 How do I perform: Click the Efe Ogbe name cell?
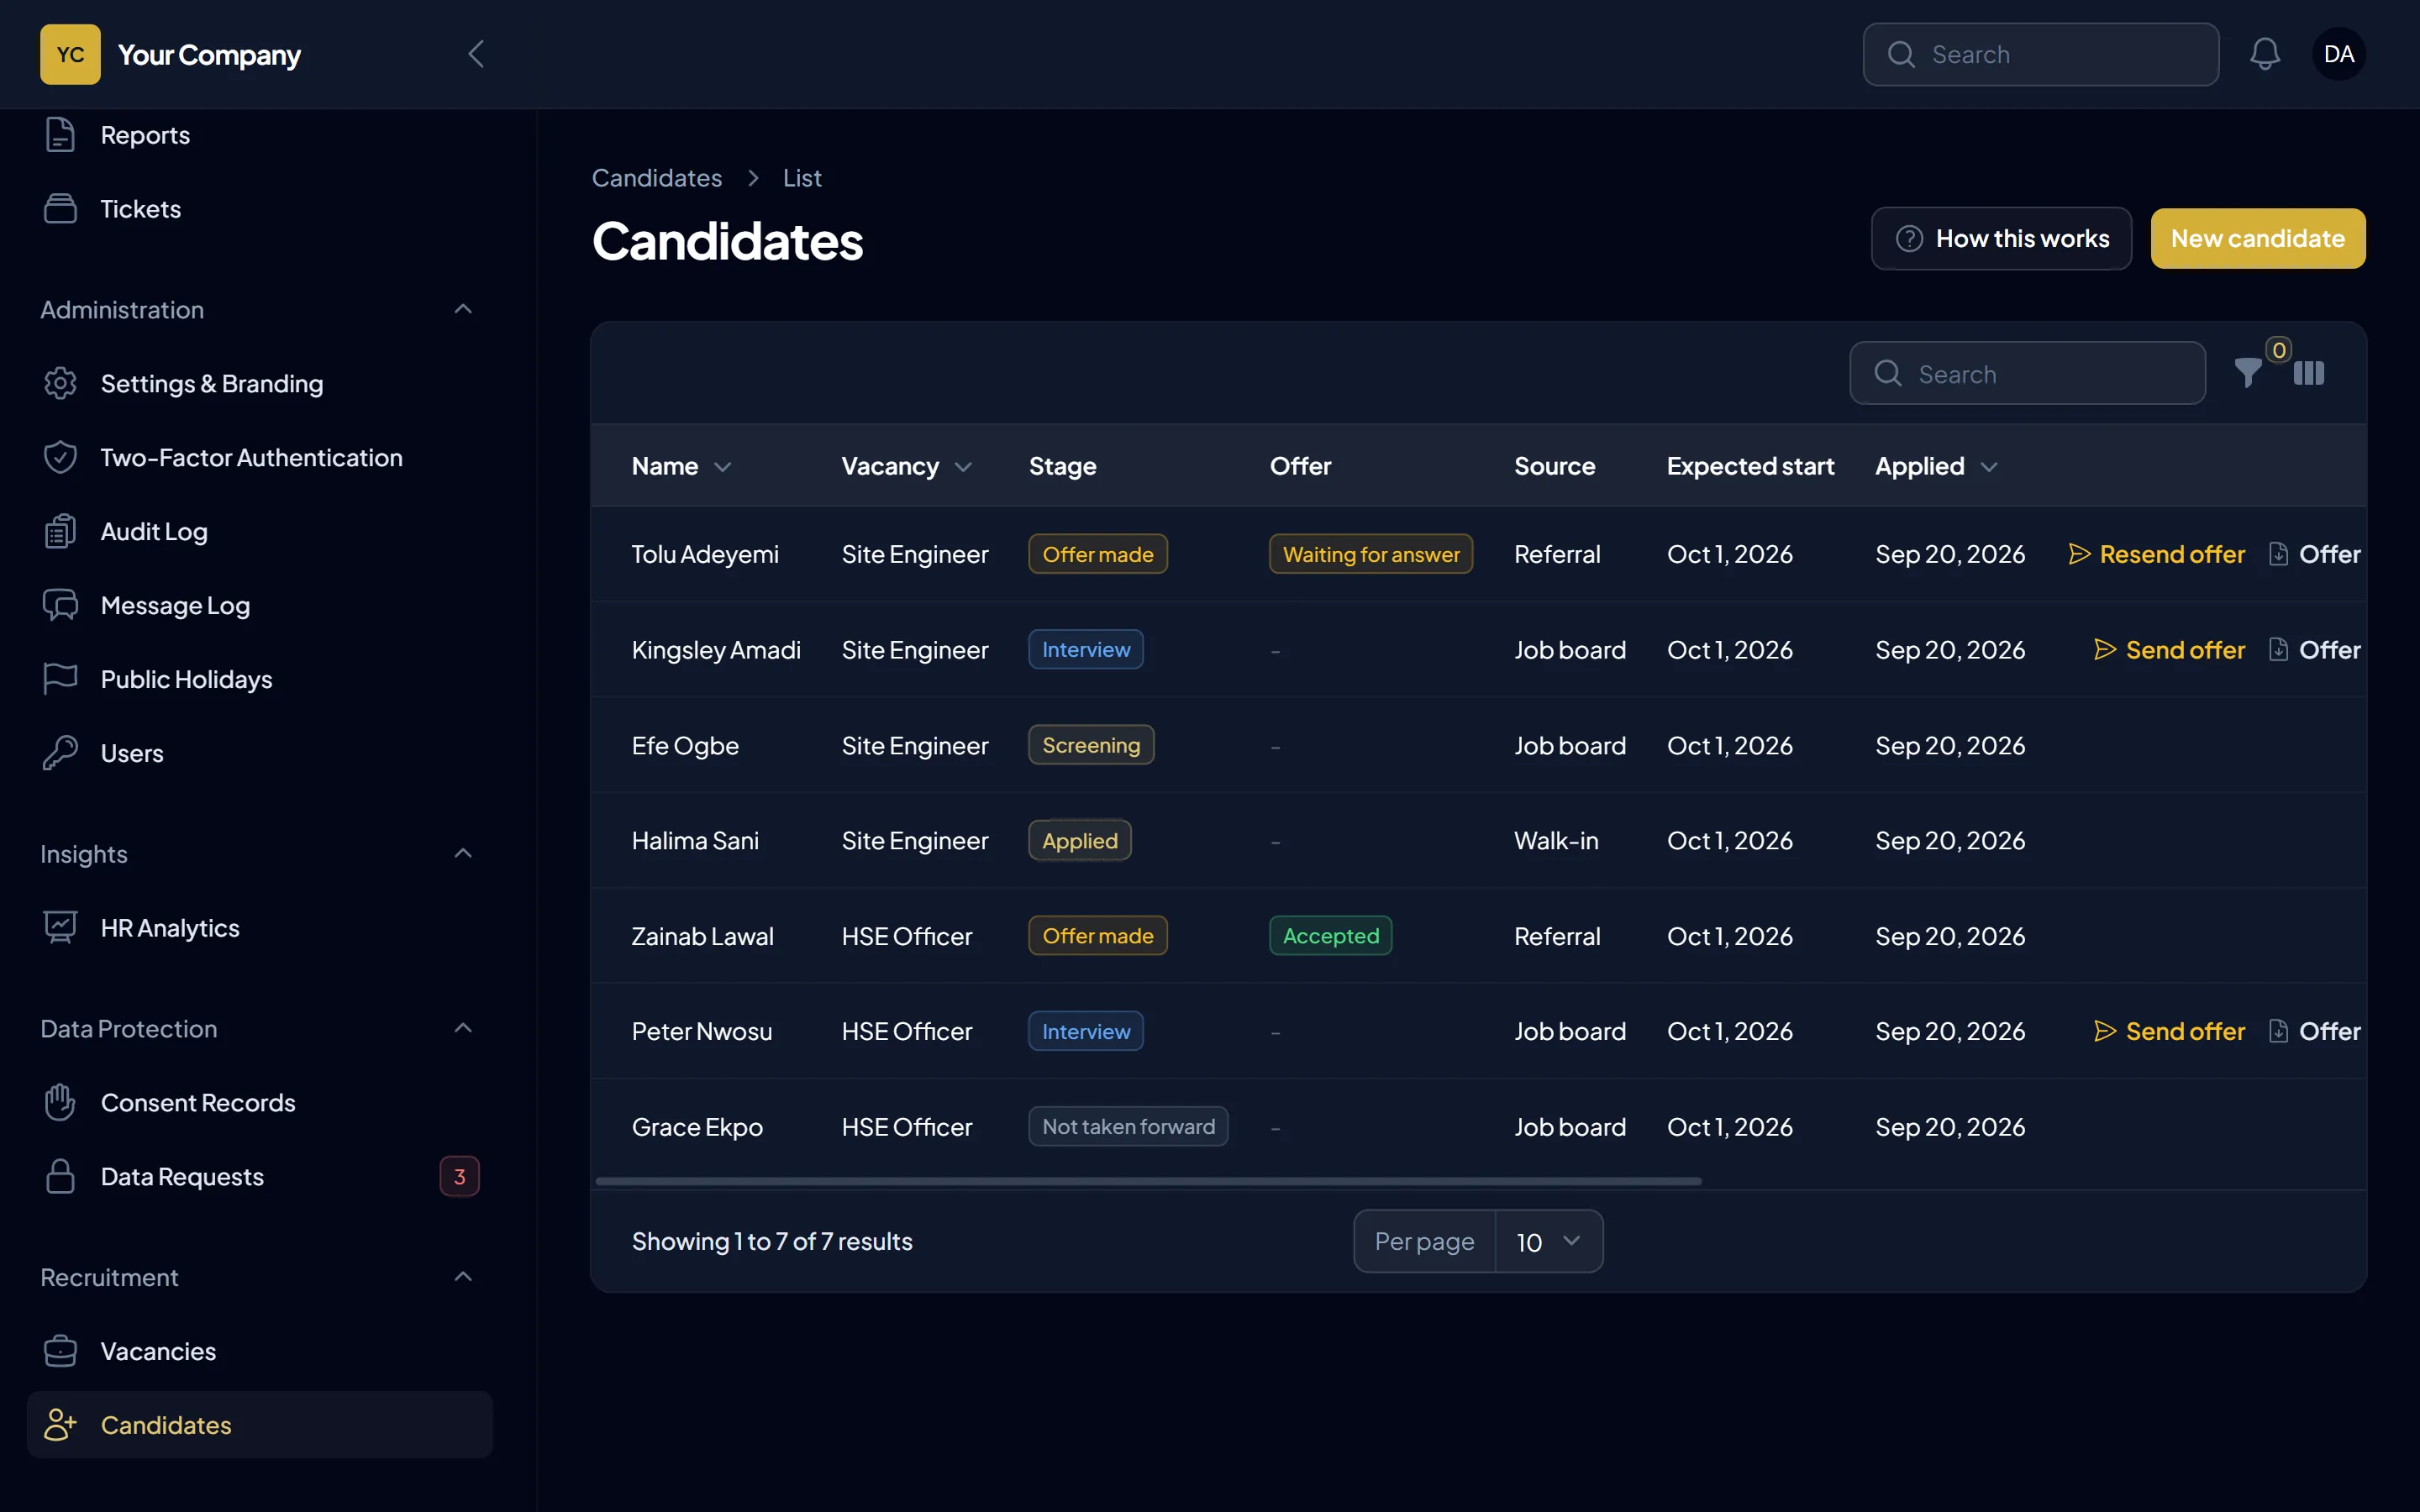tap(685, 745)
